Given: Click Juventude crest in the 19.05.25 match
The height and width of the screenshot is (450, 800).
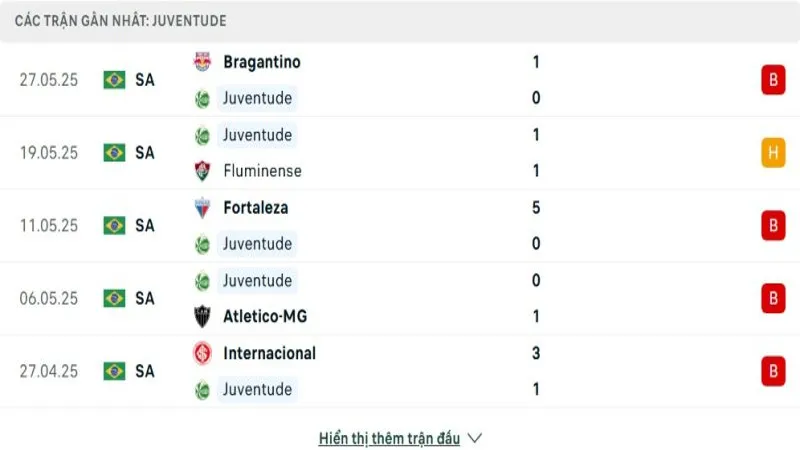Looking at the screenshot, I should [x=203, y=135].
